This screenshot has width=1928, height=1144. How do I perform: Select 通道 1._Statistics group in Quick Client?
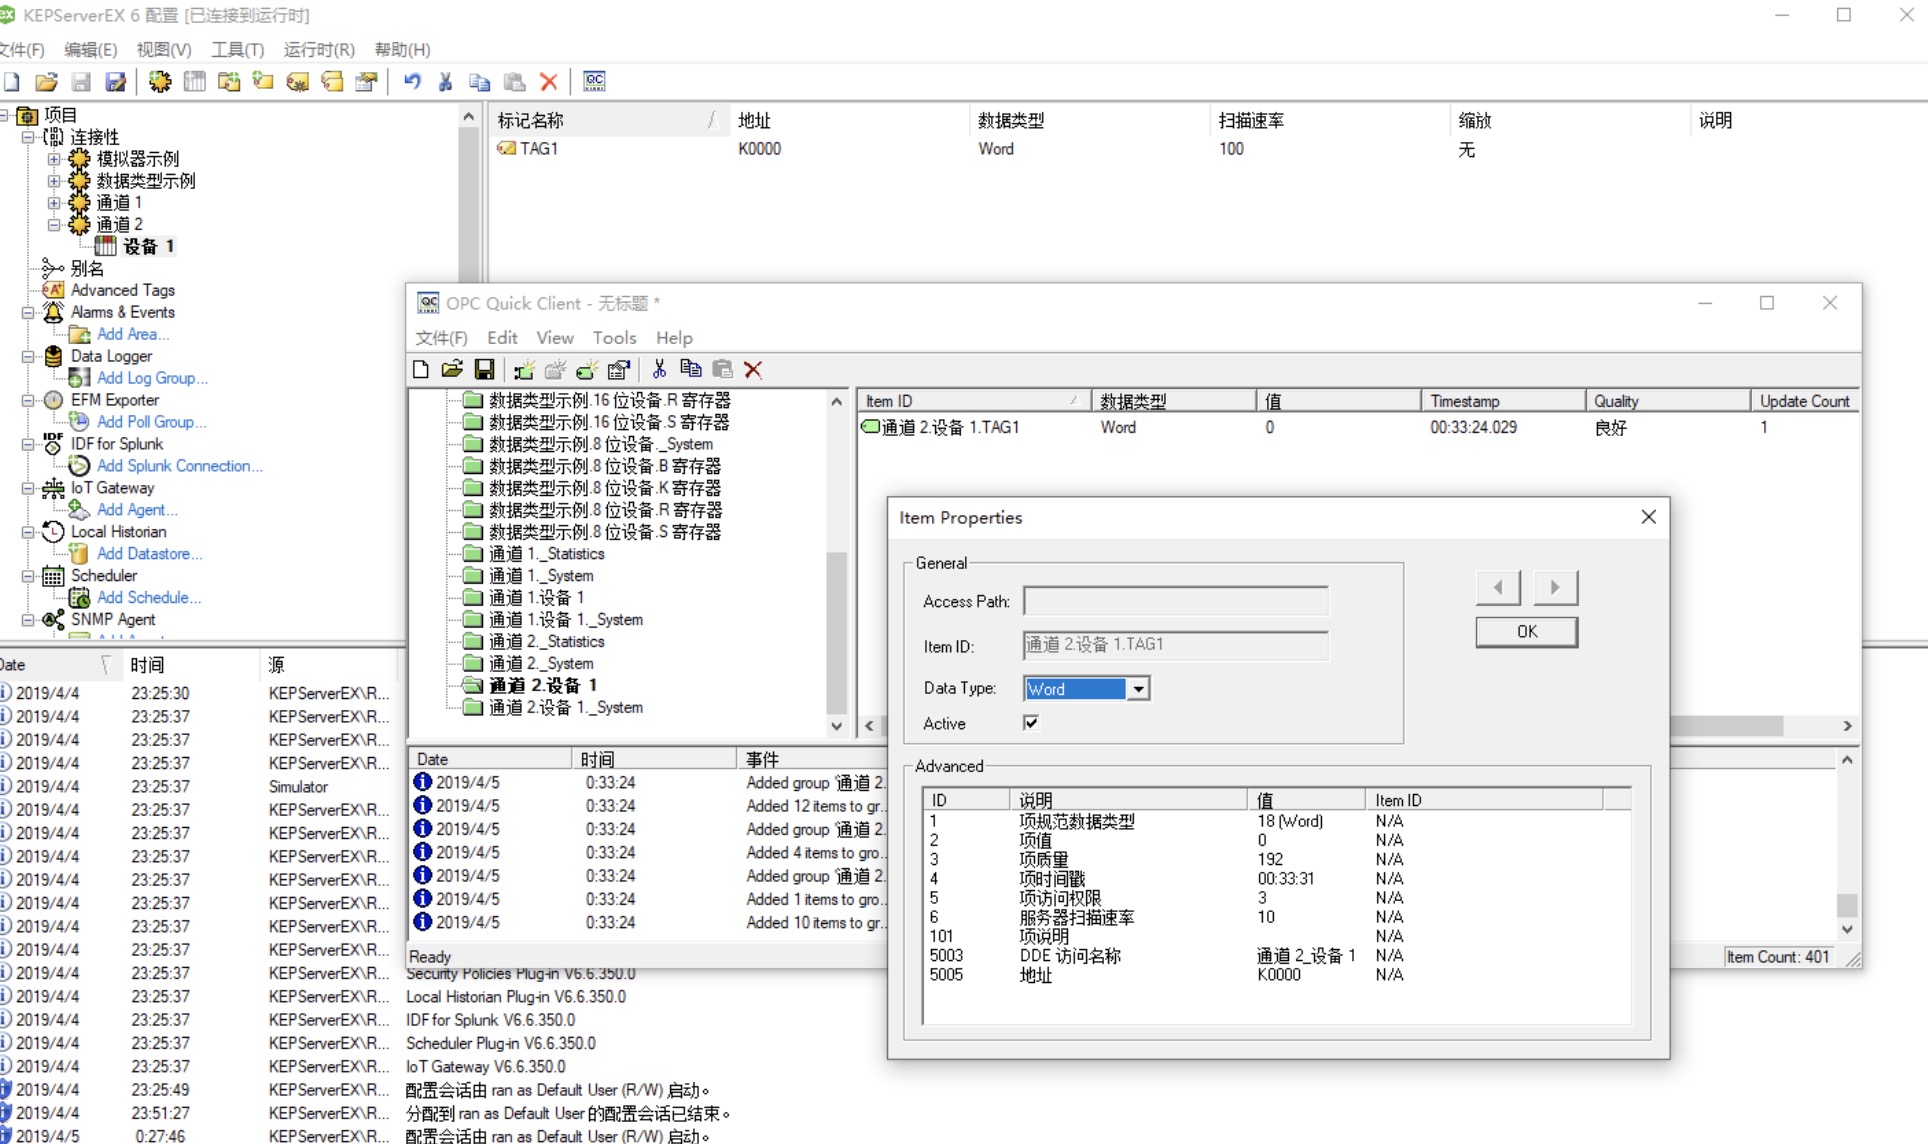click(546, 554)
